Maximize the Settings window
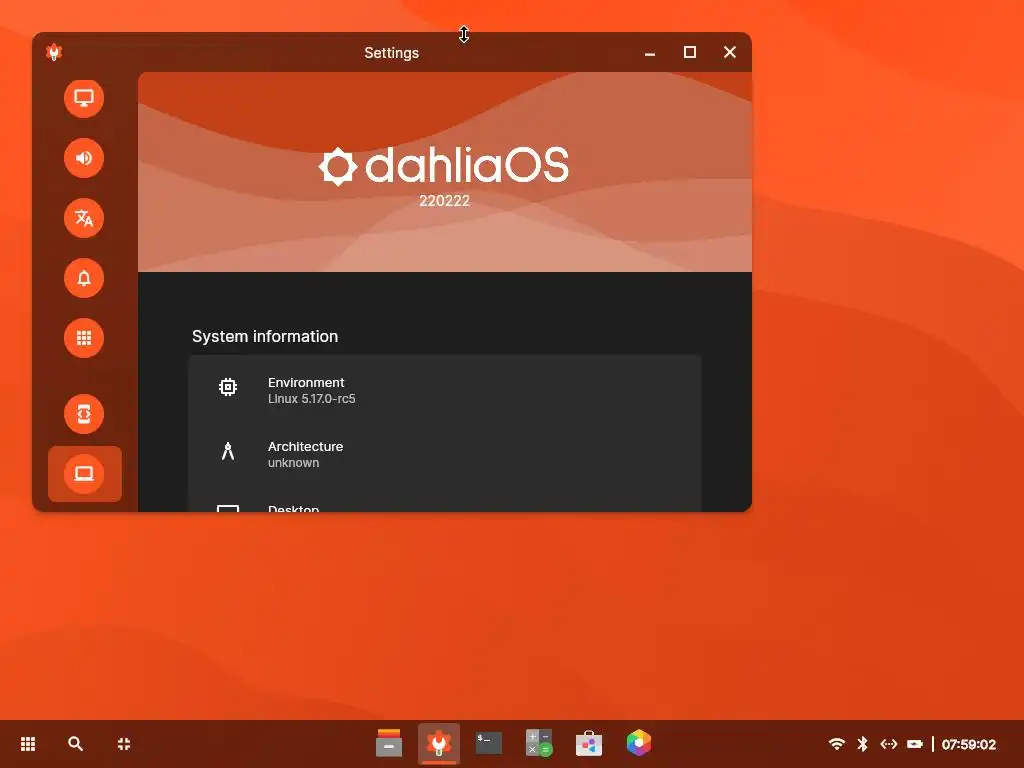1024x768 pixels. [x=690, y=52]
